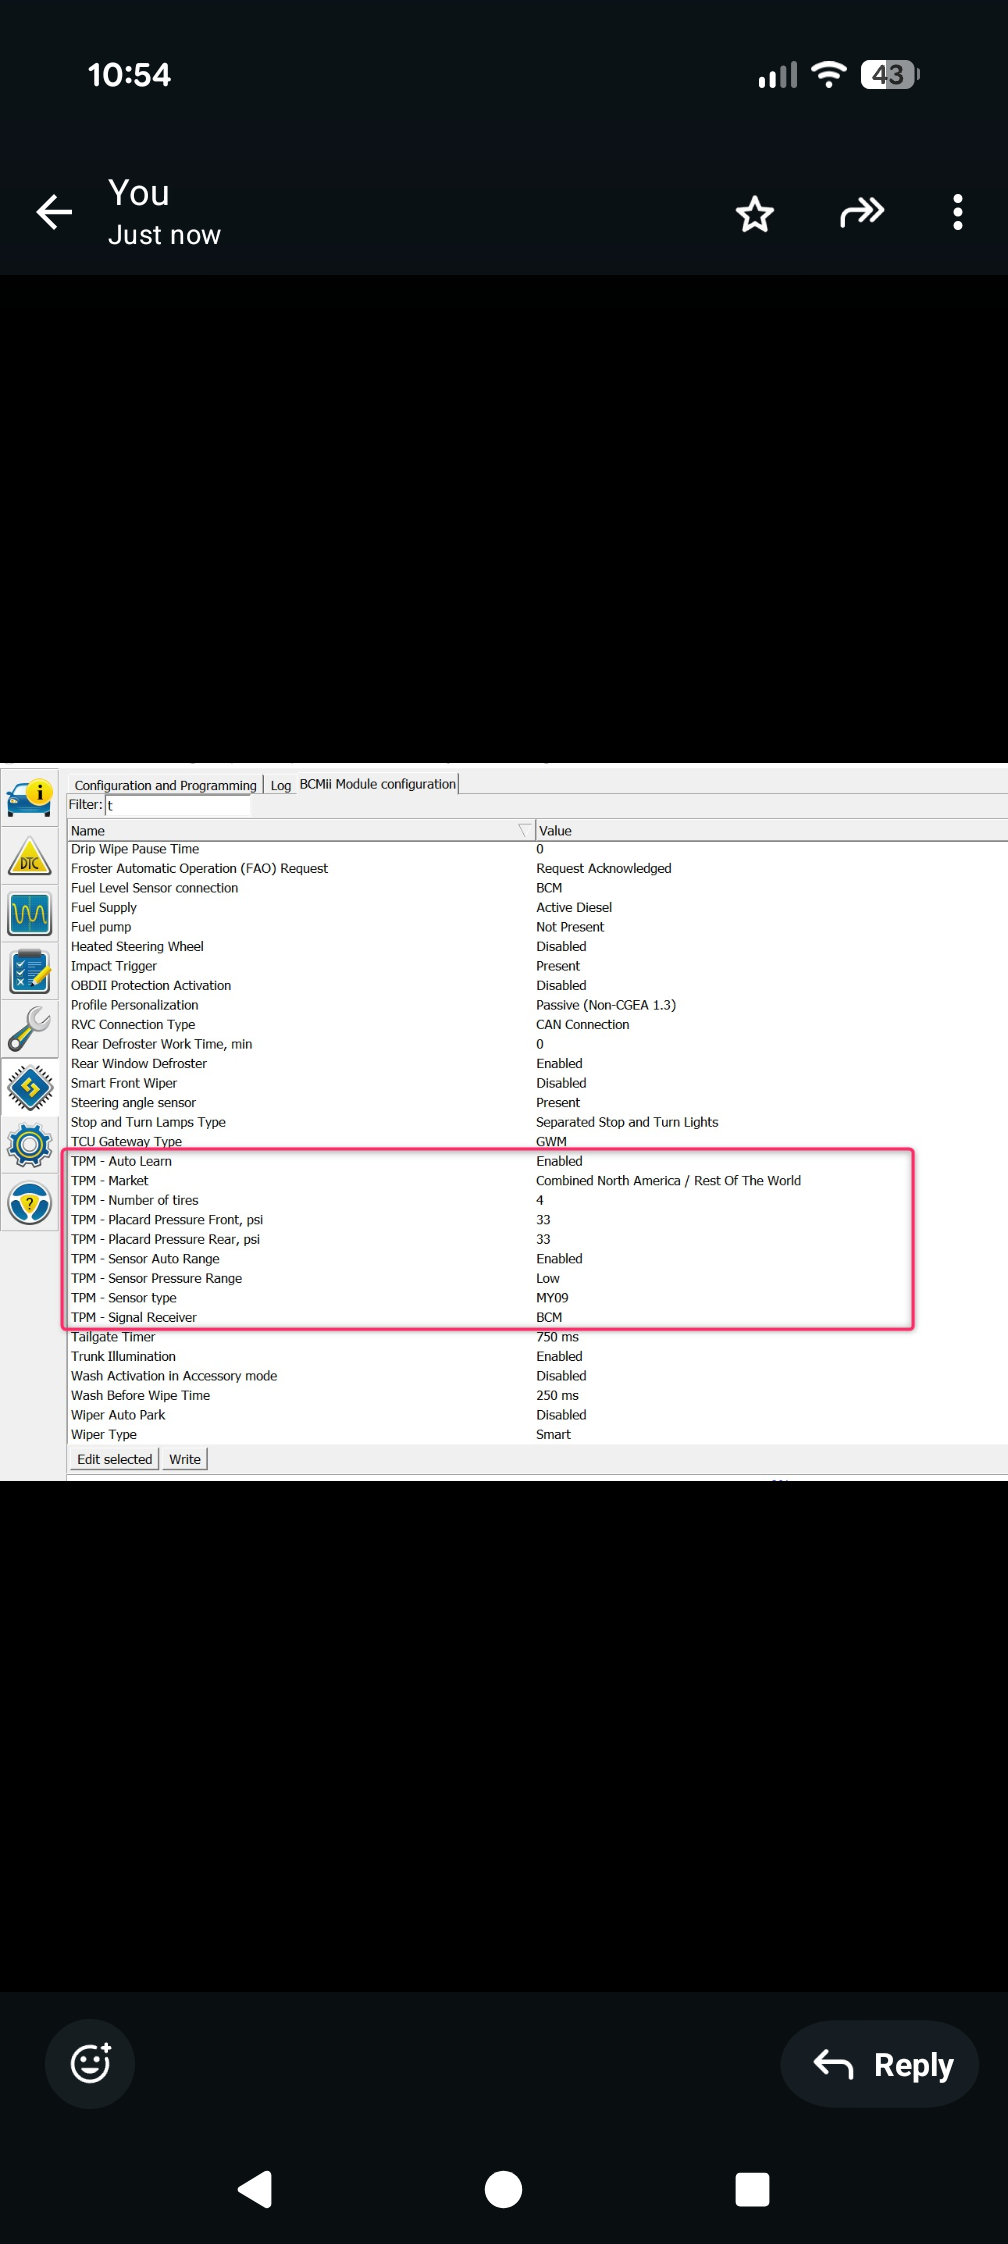Select the TPM - Market row
1008x2244 pixels.
pyautogui.click(x=537, y=1180)
